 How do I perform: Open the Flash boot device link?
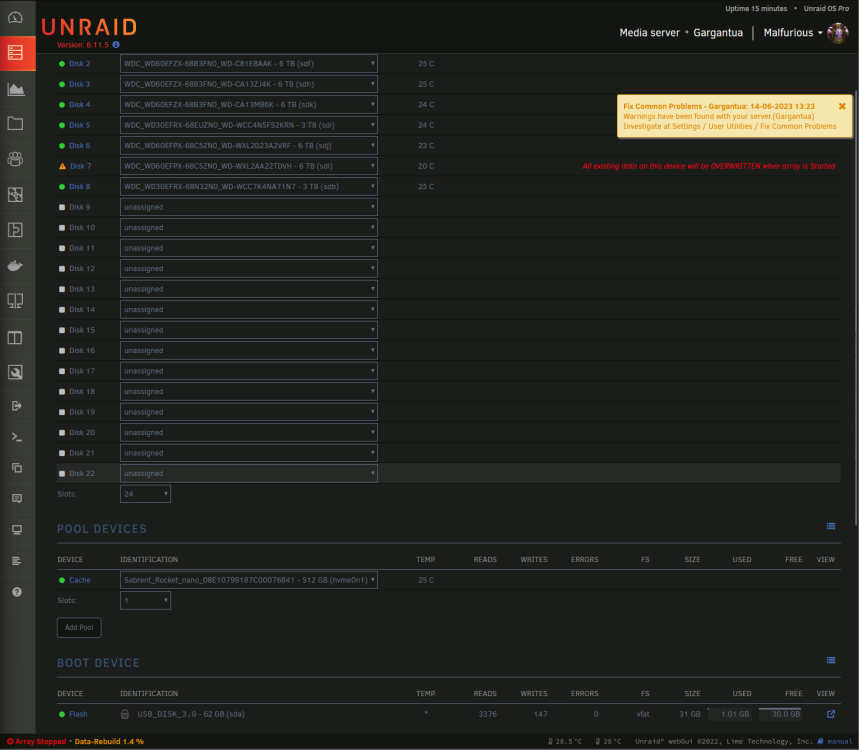pyautogui.click(x=78, y=714)
